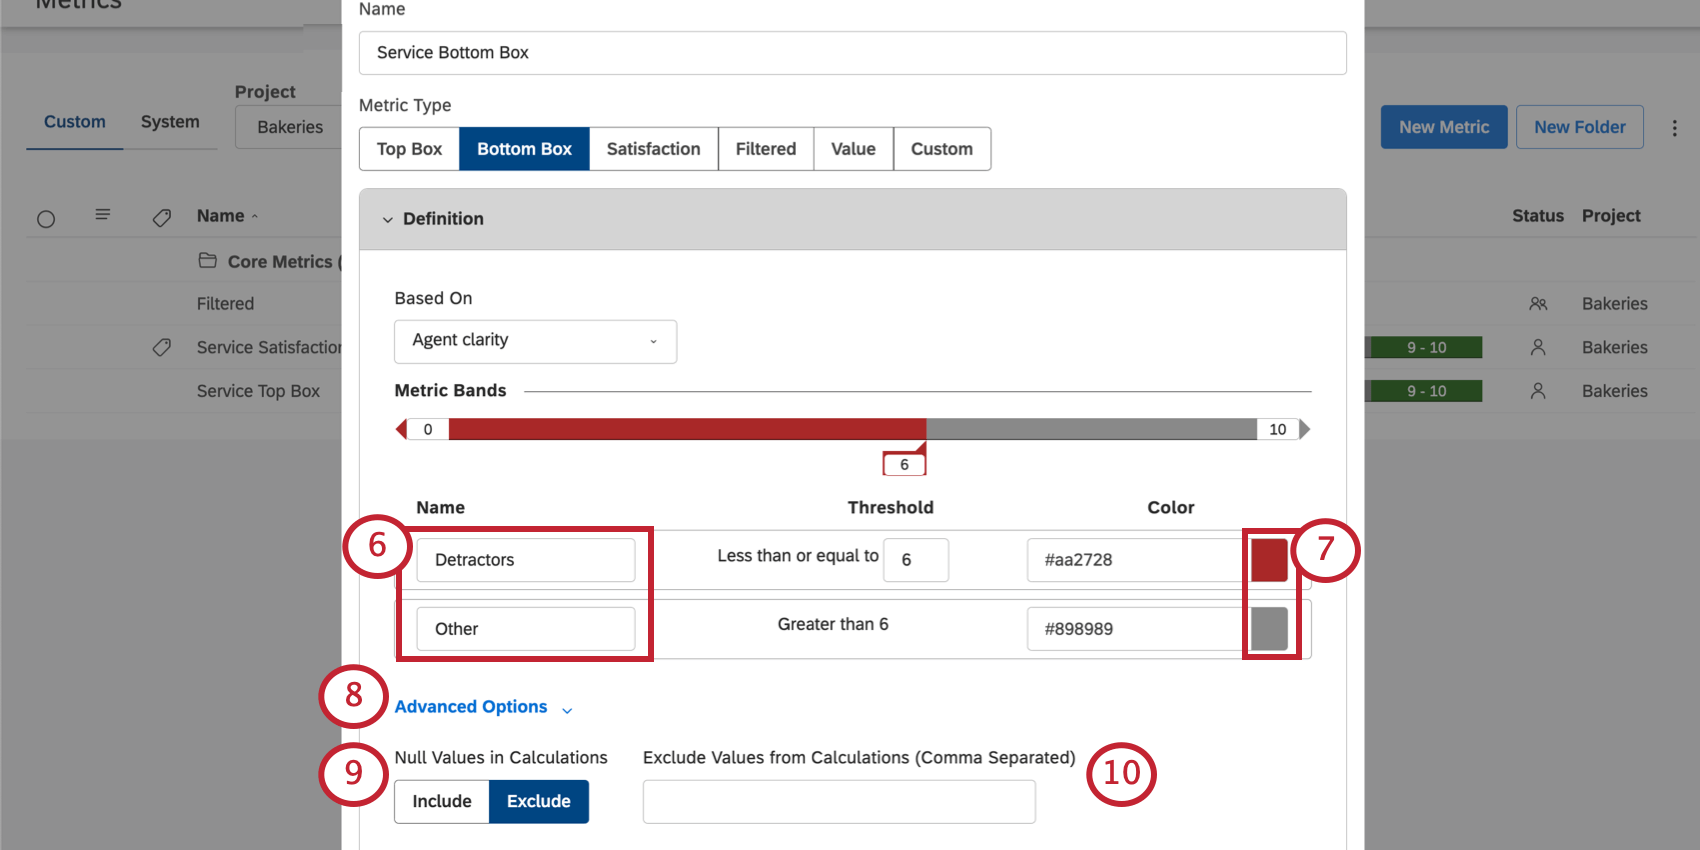Select Include for null values
1700x850 pixels.
click(441, 801)
